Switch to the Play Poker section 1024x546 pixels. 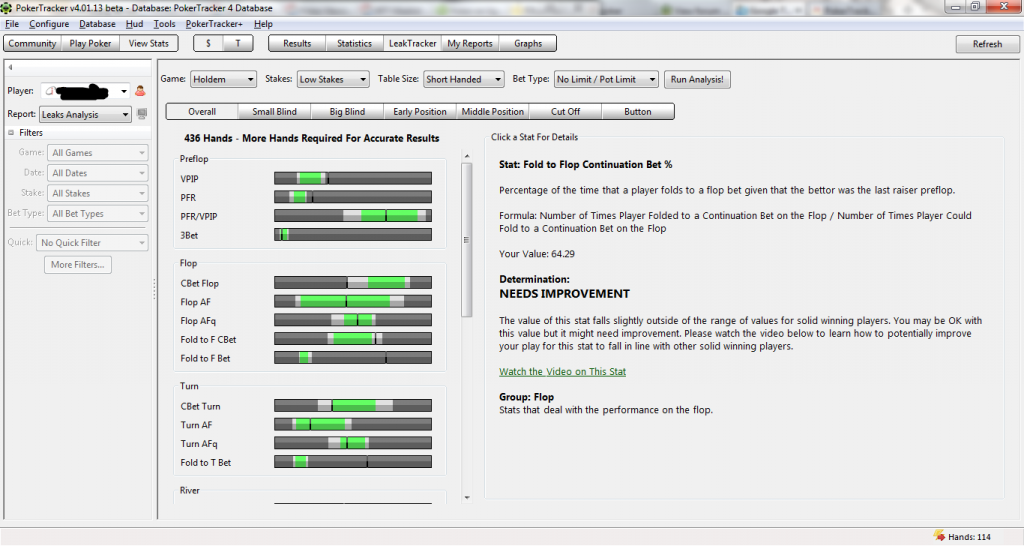(90, 43)
